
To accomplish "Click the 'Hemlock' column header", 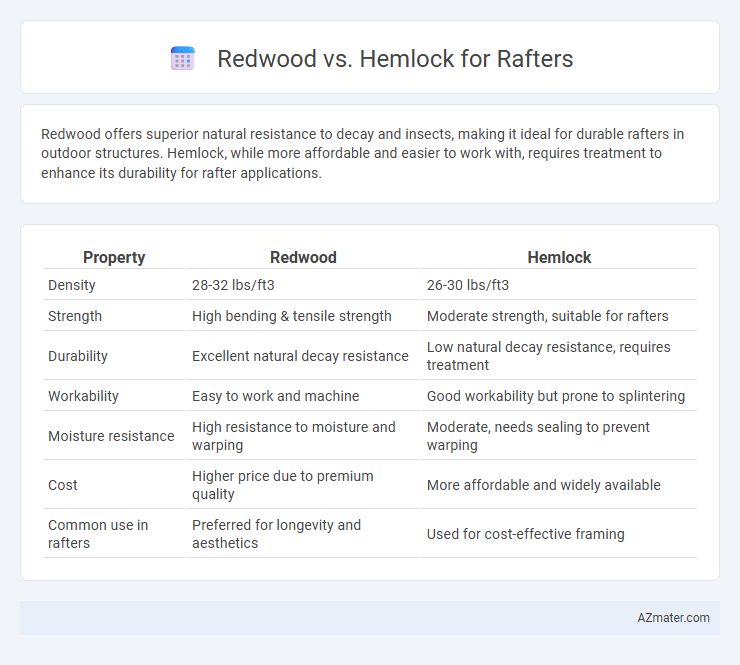I will click(x=559, y=257).
